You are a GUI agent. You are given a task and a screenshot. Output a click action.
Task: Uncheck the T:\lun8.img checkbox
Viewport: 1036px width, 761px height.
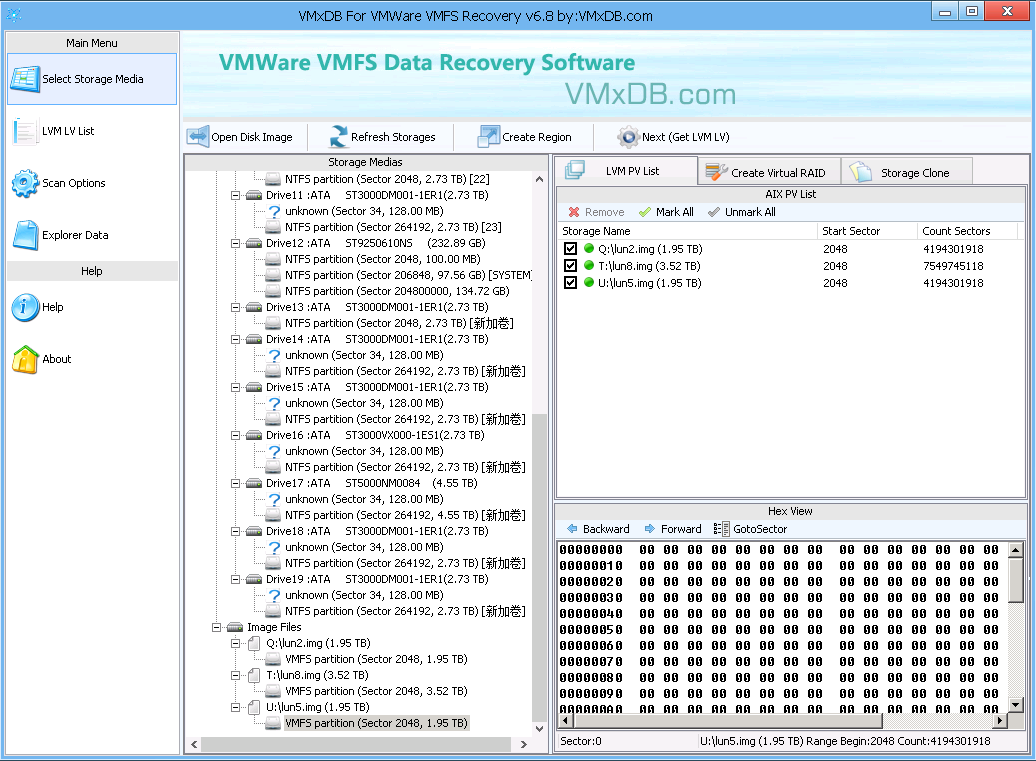570,266
